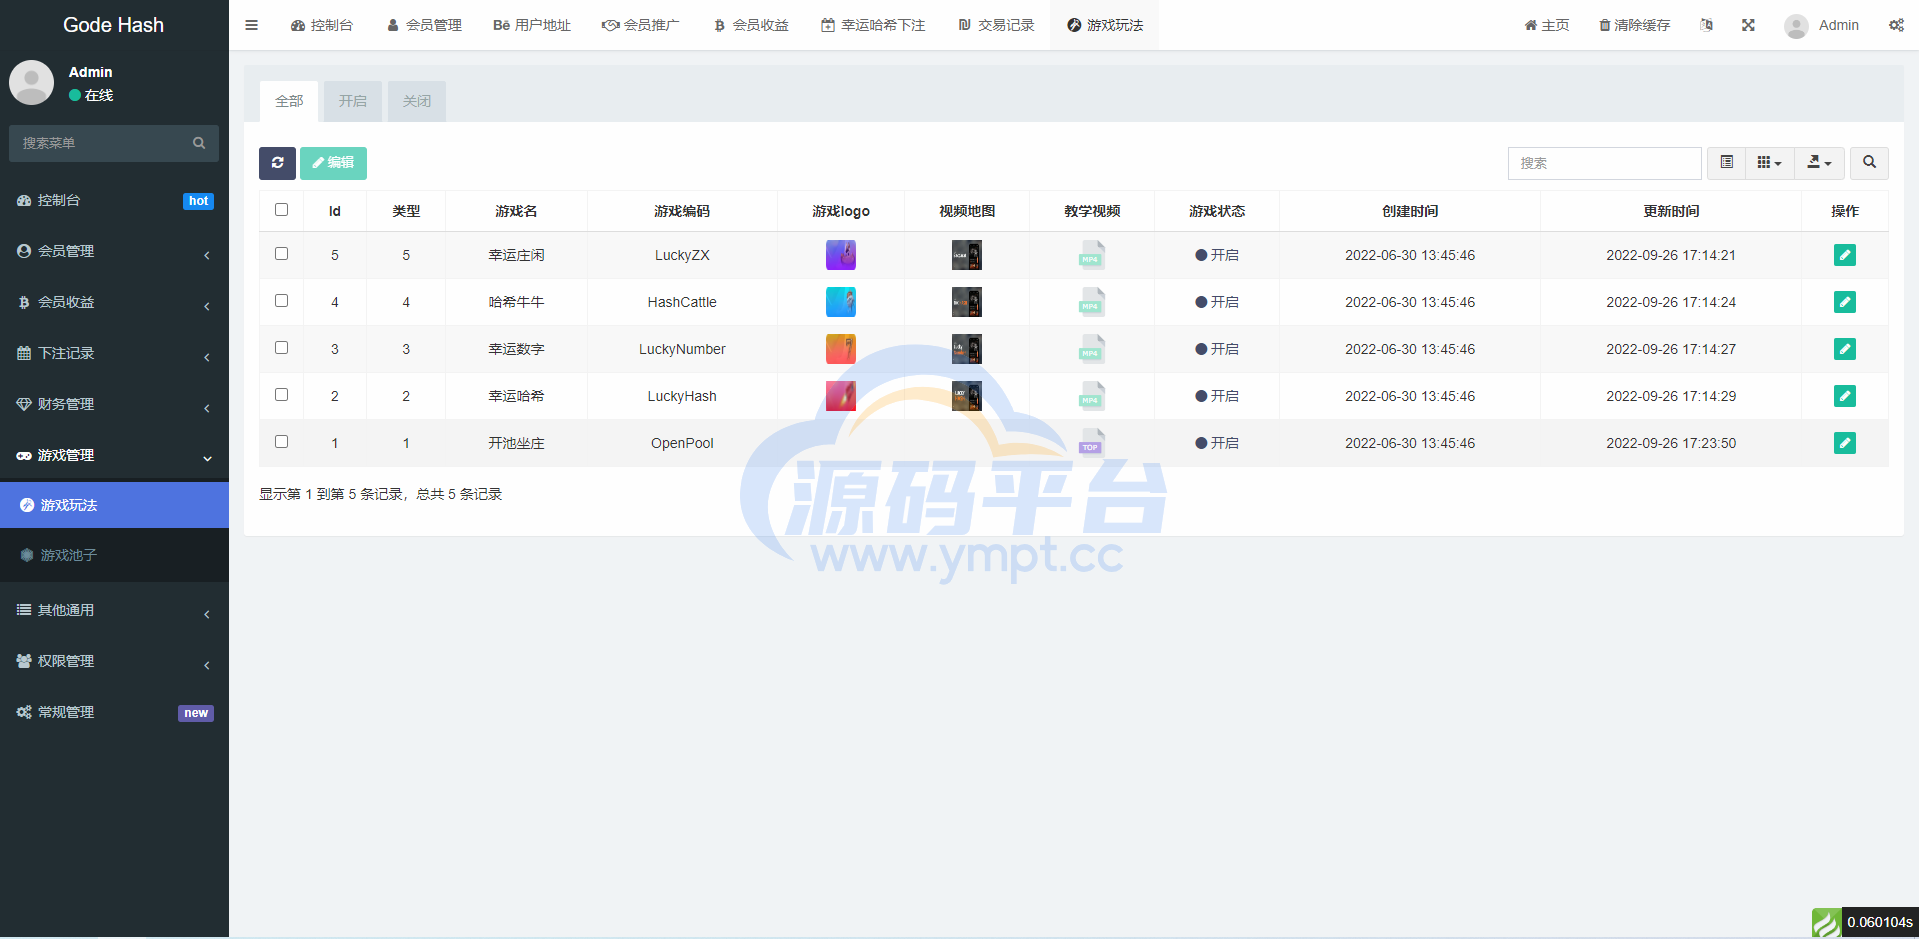Click the search icon in sidebar menu search
This screenshot has width=1919, height=939.
click(199, 143)
